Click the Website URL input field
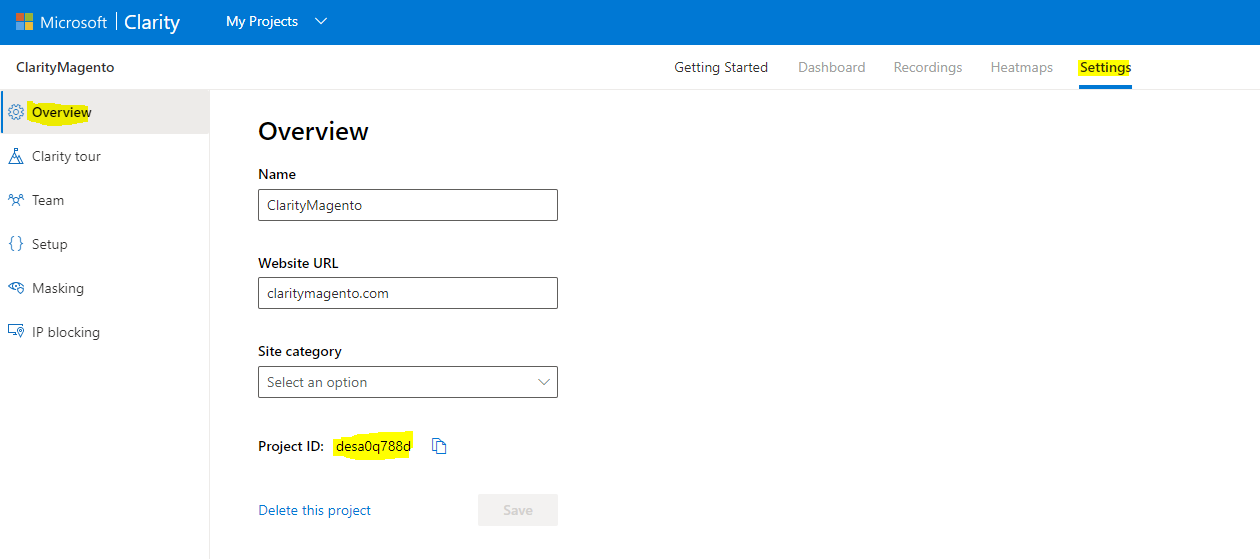The height and width of the screenshot is (559, 1260). click(x=408, y=293)
